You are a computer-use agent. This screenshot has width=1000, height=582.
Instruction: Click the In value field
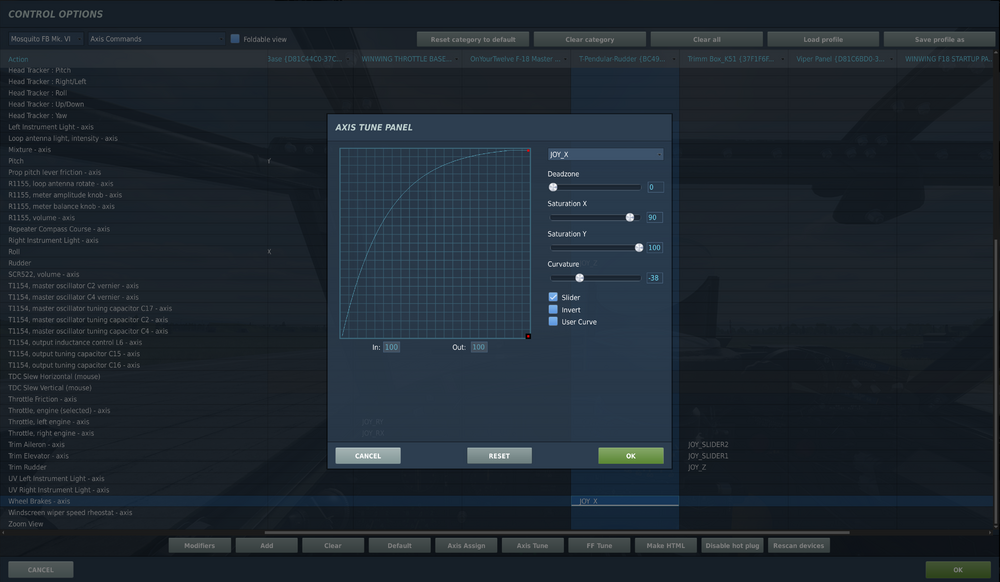point(391,347)
